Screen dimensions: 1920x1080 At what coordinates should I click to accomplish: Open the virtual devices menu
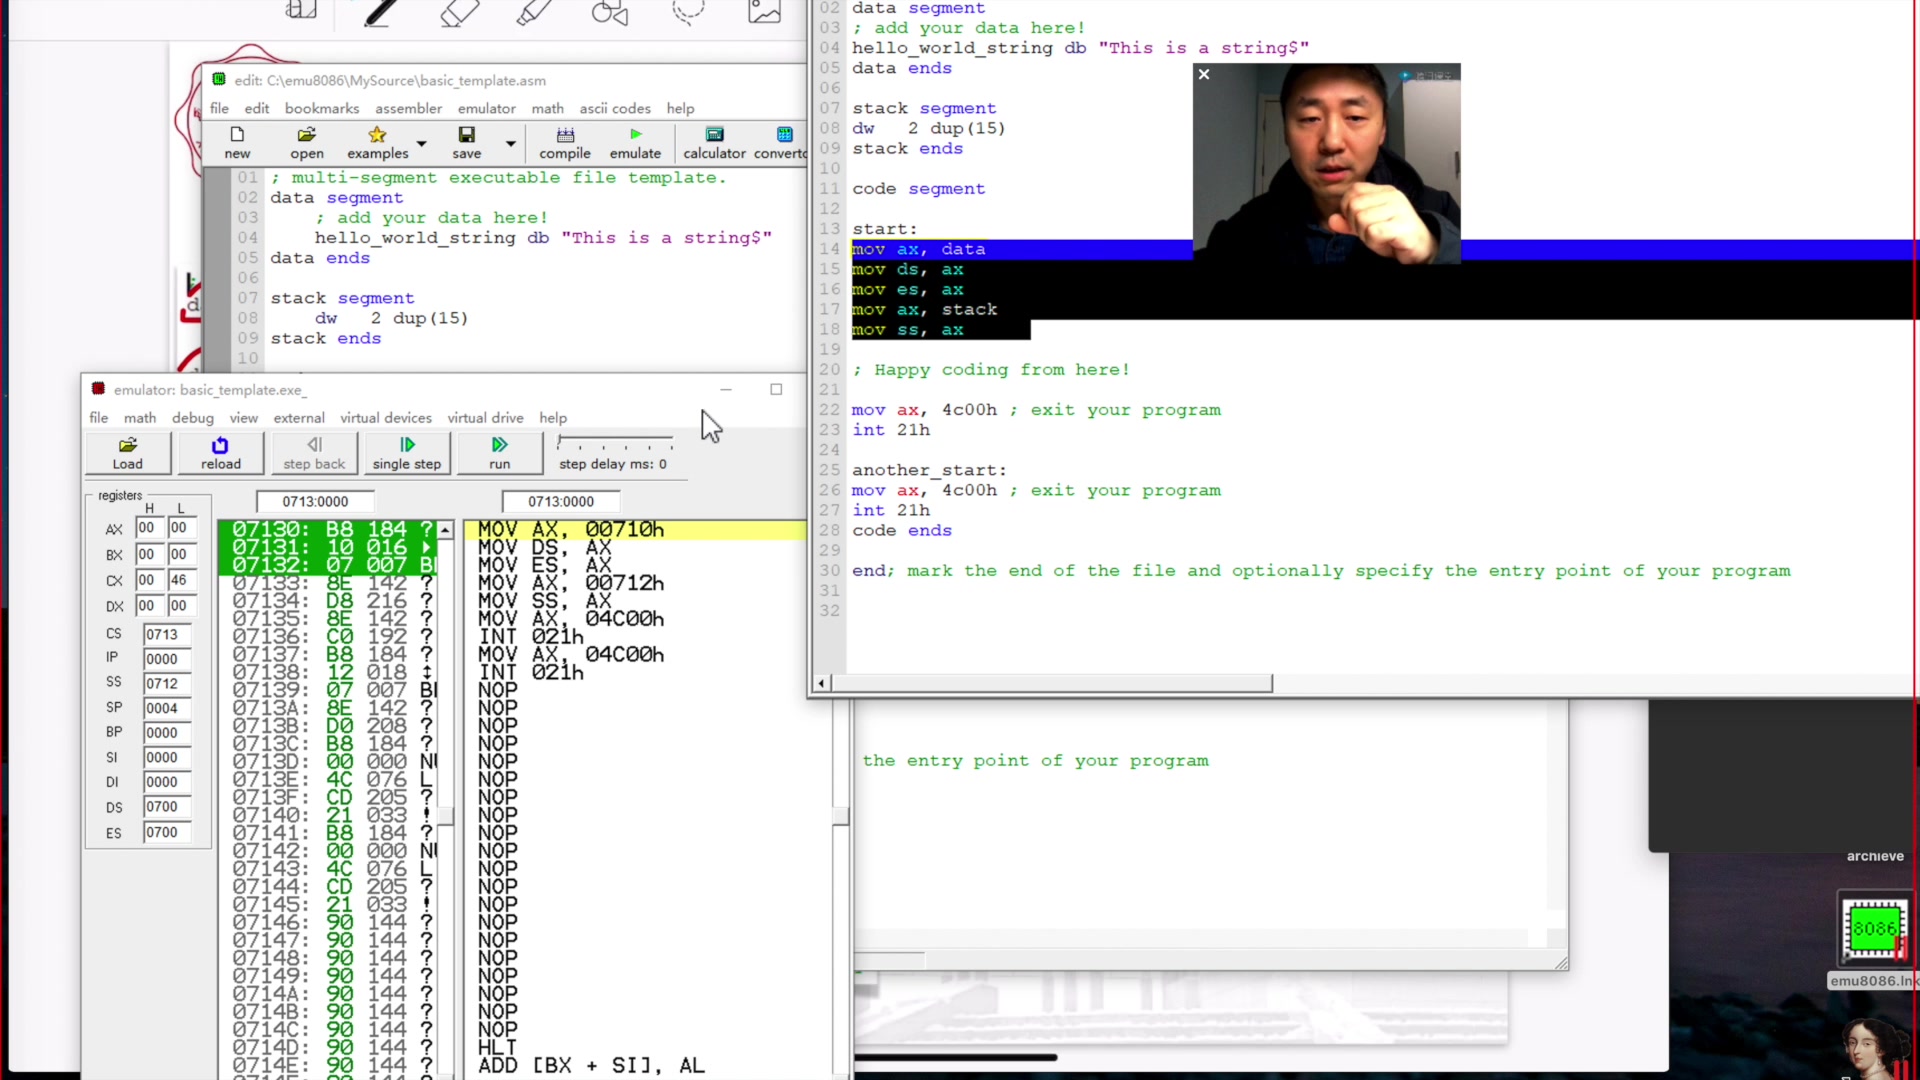[385, 418]
